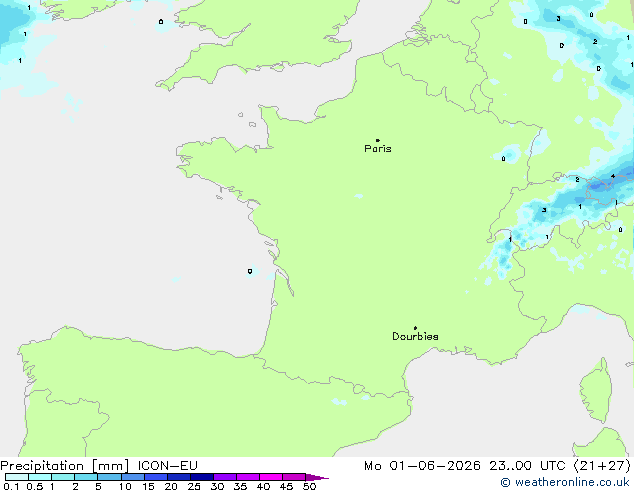The image size is (634, 490).
Task: Pick the 2 mm legend color swatch
Action: pyautogui.click(x=86, y=477)
